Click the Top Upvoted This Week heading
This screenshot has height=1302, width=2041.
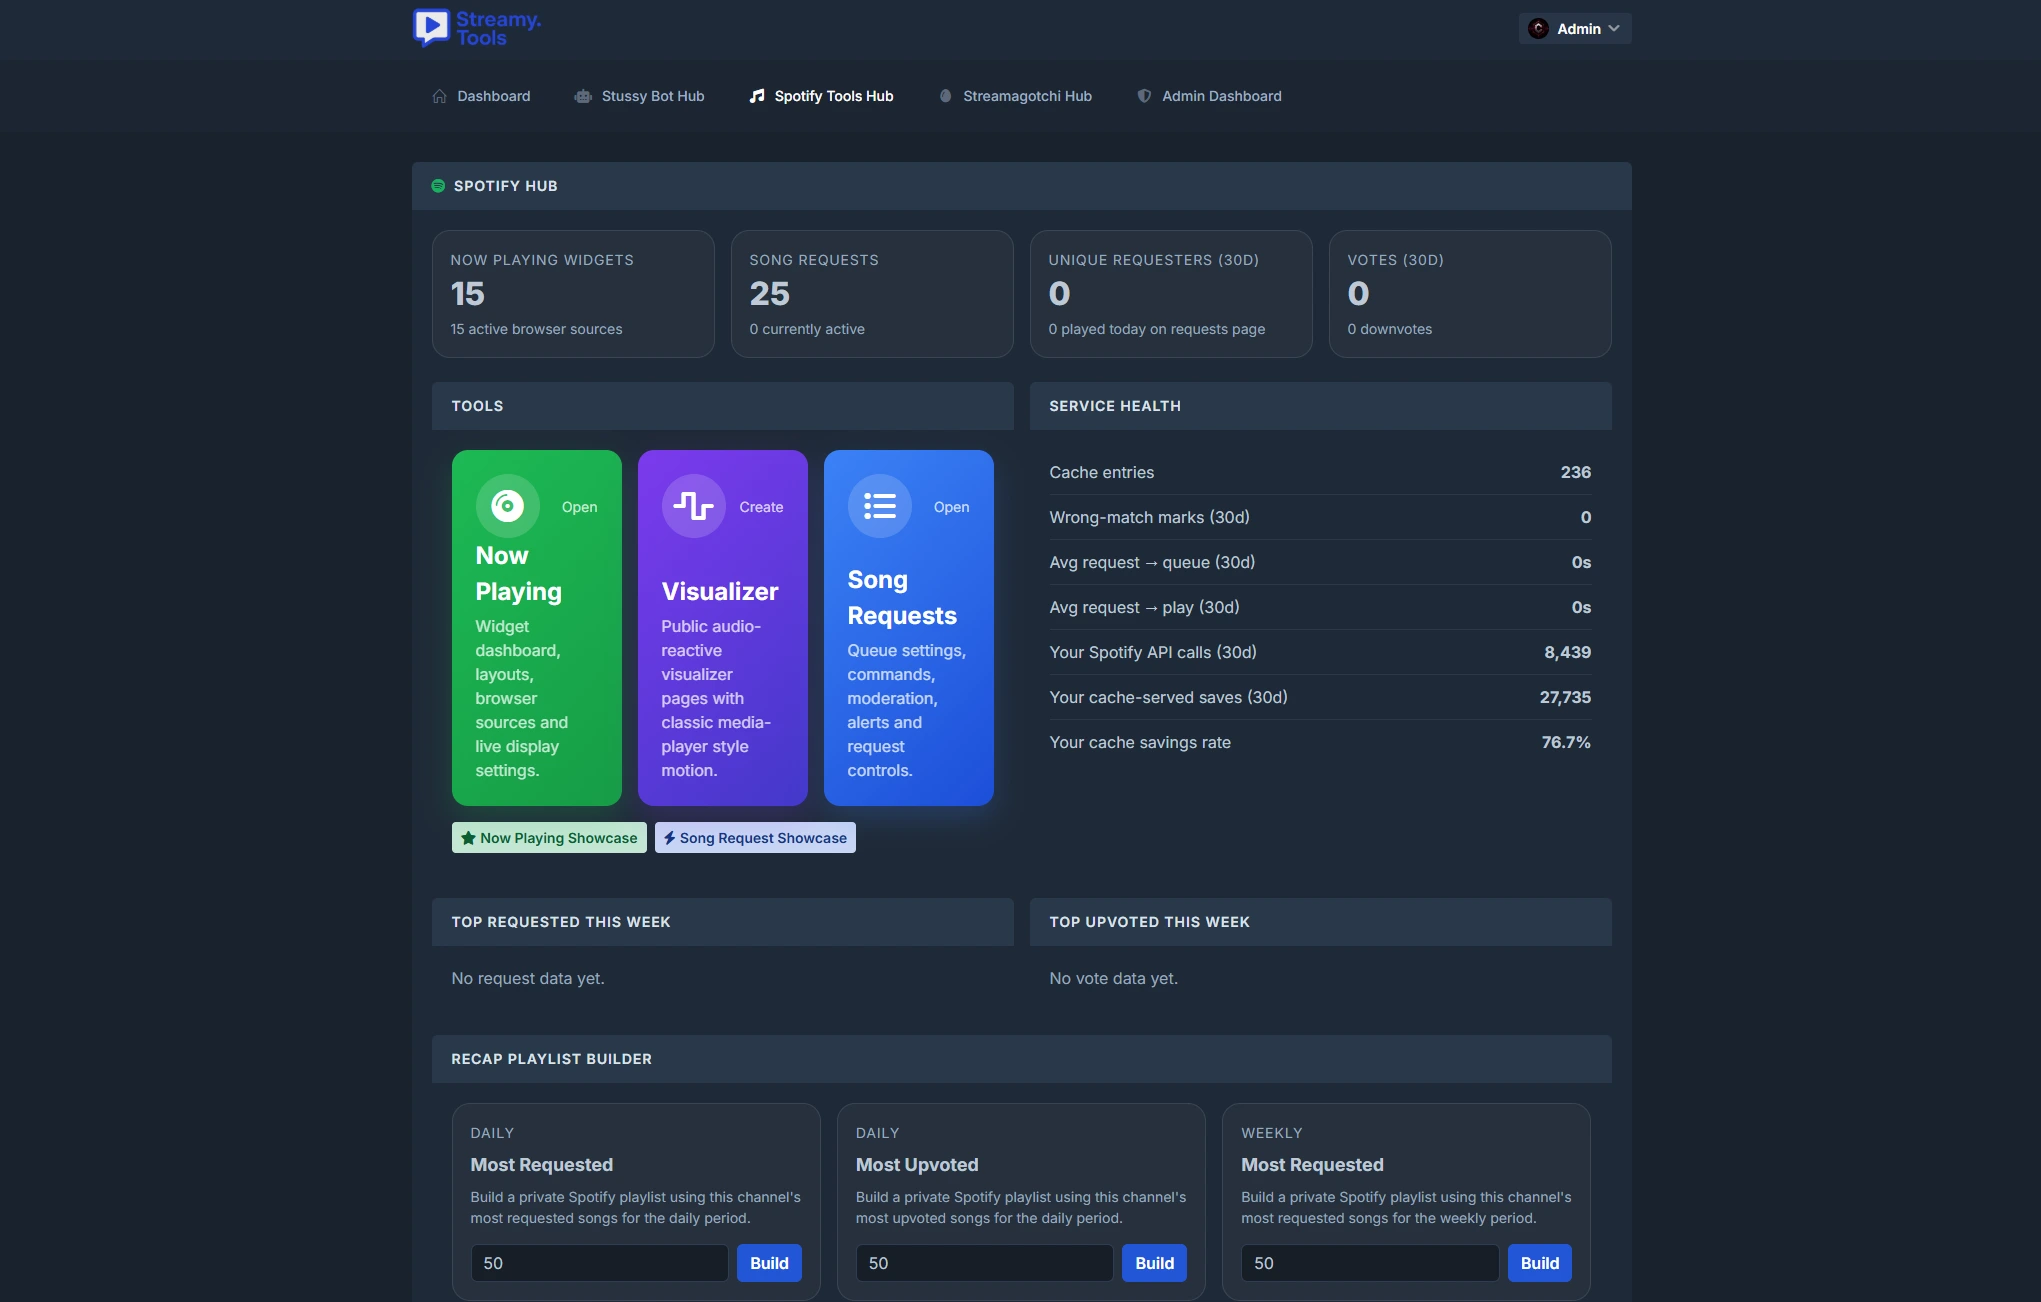[1149, 922]
